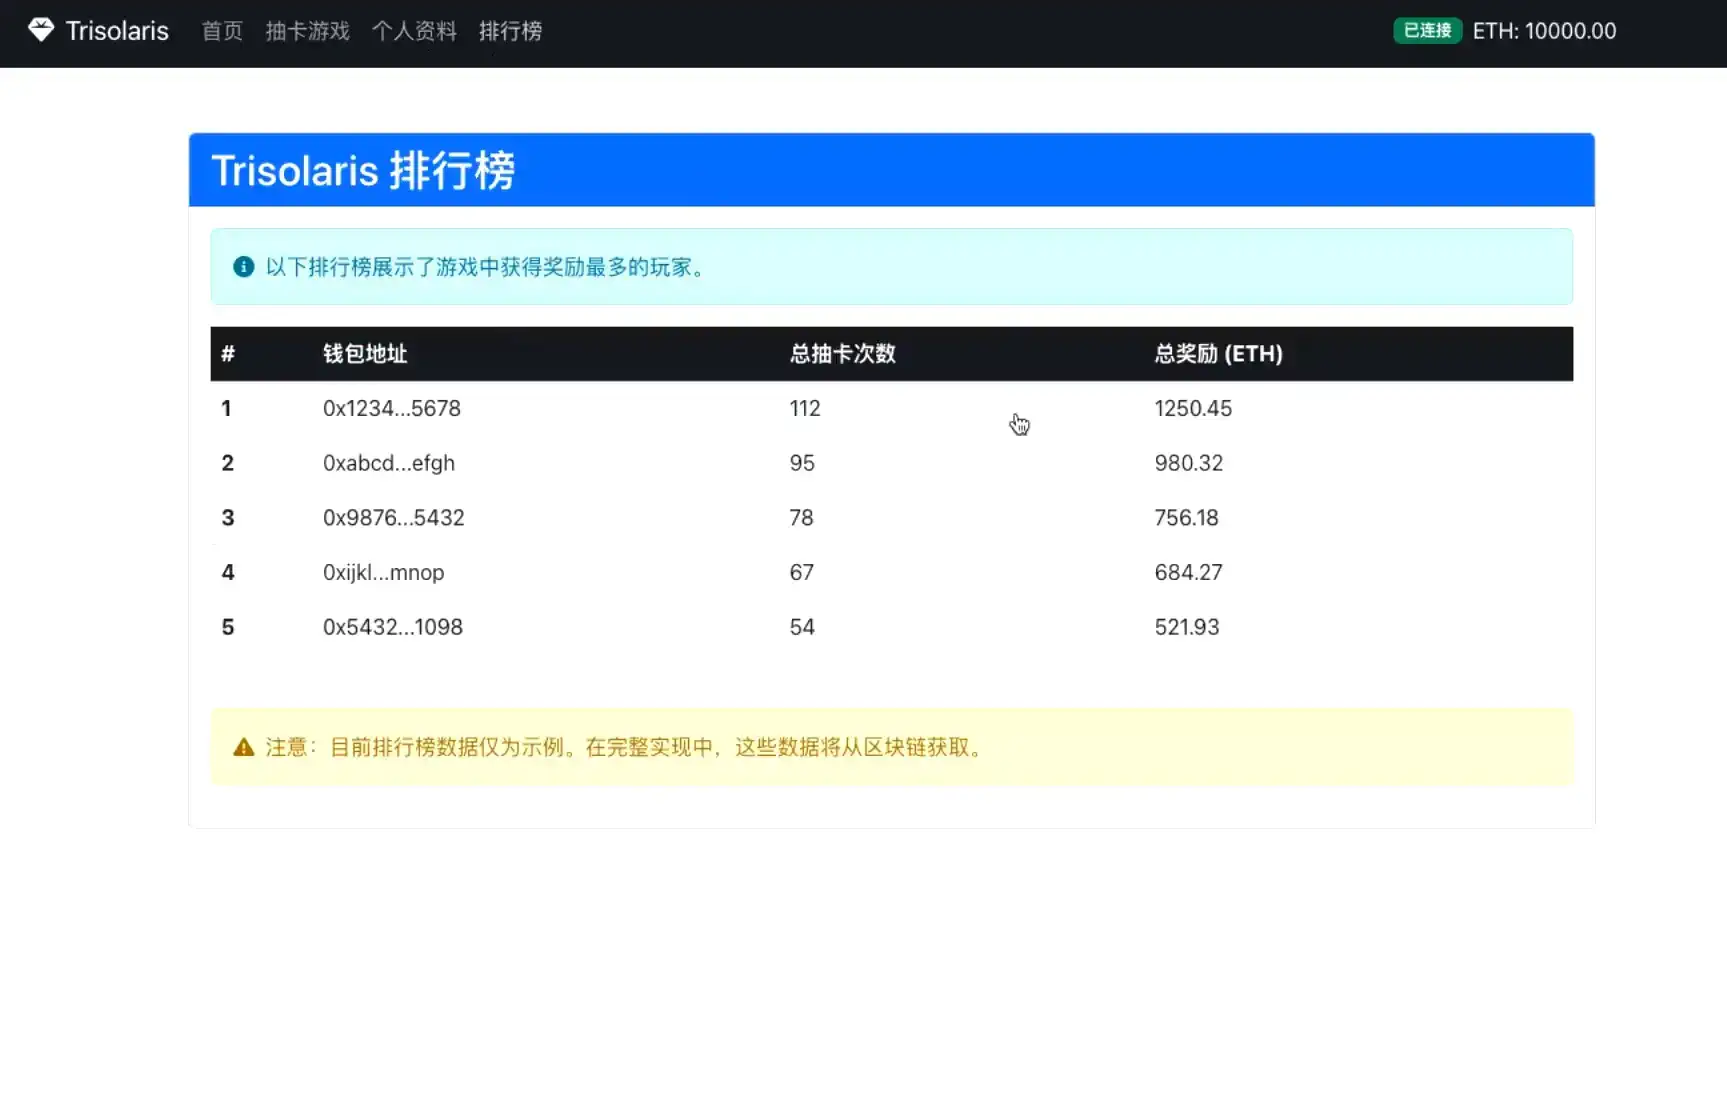The height and width of the screenshot is (1107, 1727).
Task: Open the 抽卡游戏 page from the navbar
Action: 307,31
